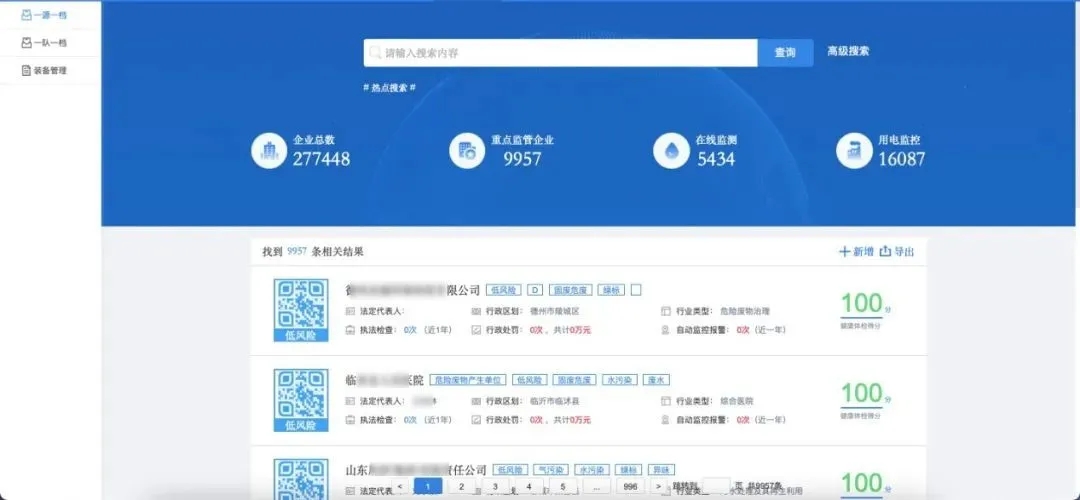Click the 重点监管企业 round icon
The image size is (1080, 500).
[x=467, y=151]
